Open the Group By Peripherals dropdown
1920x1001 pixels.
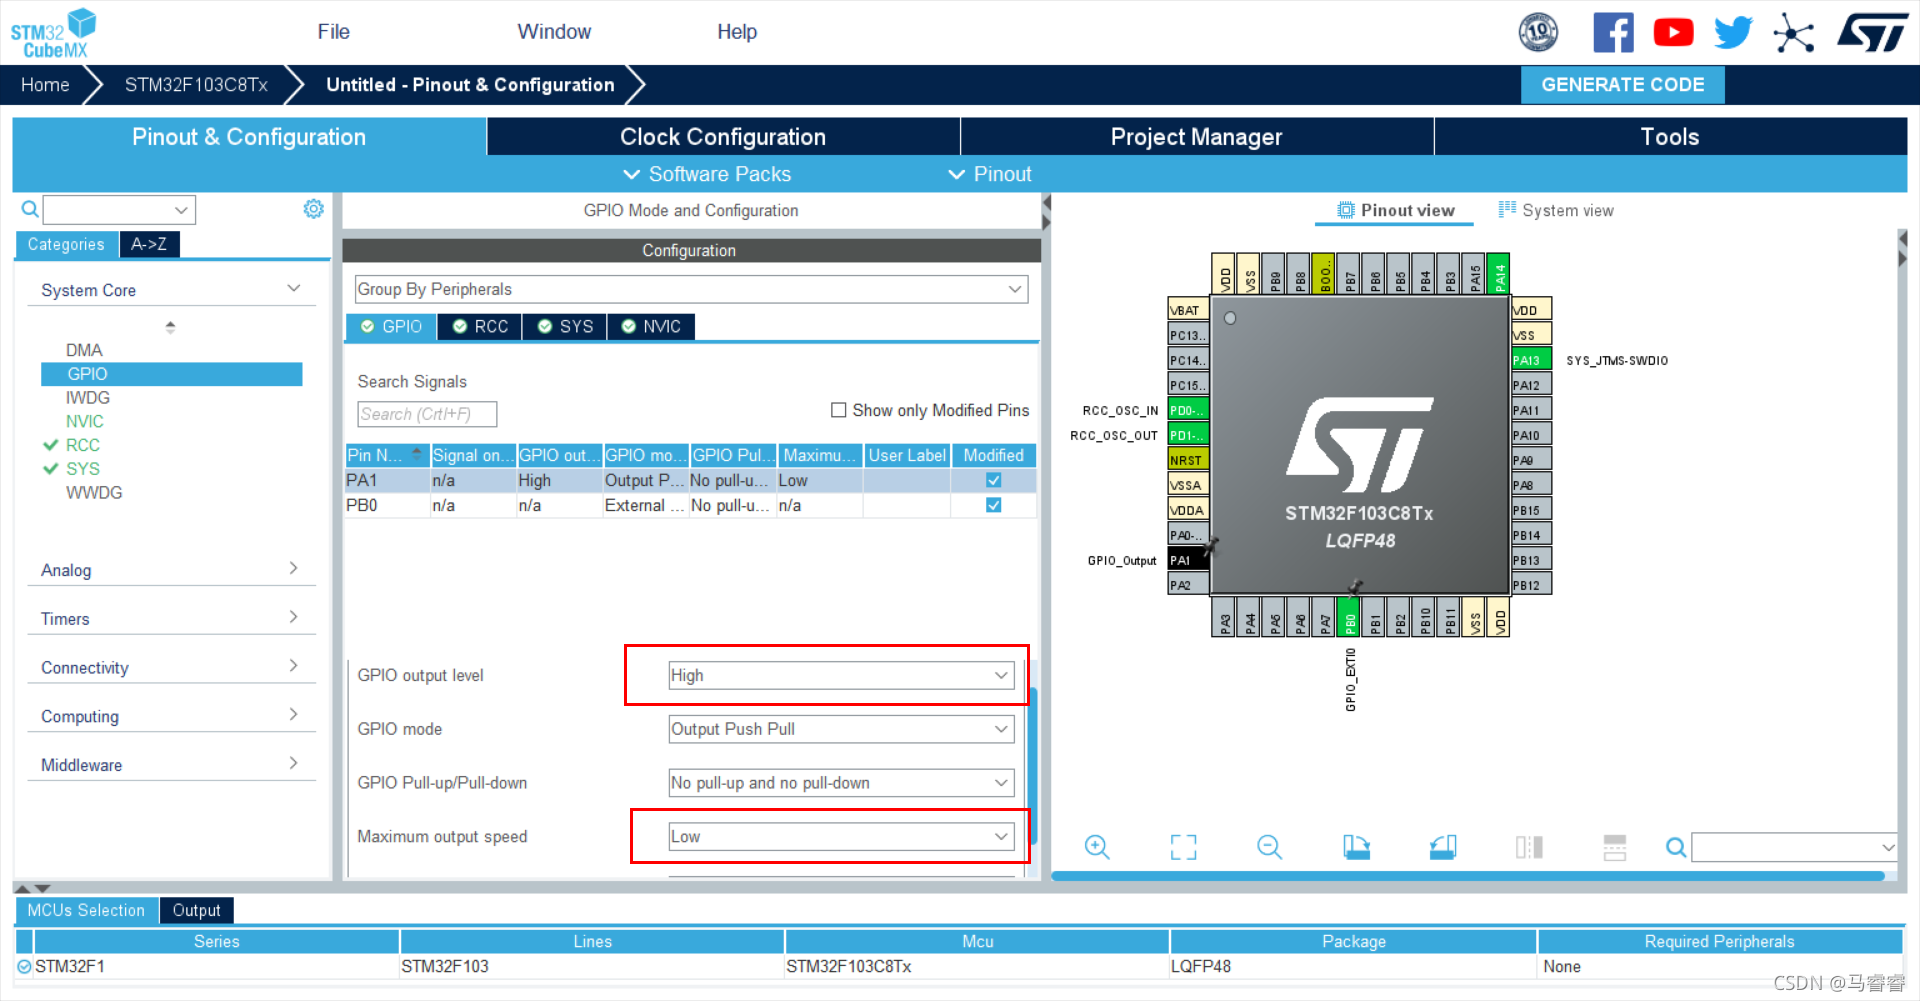691,289
